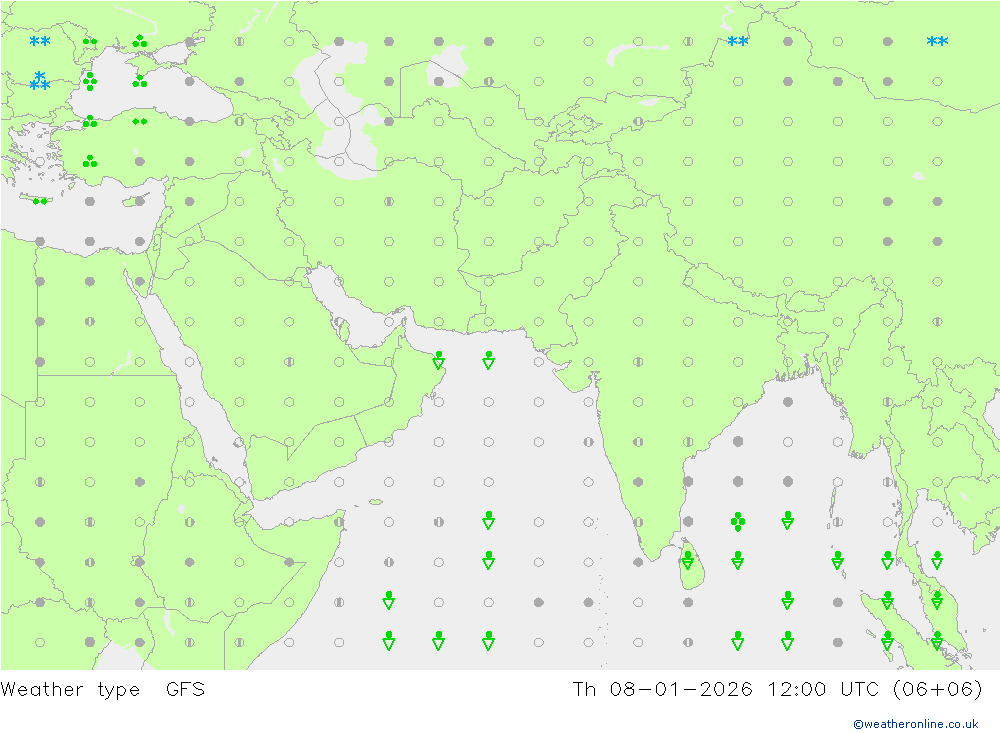Click the shower symbol over Sri Lanka

tap(688, 561)
